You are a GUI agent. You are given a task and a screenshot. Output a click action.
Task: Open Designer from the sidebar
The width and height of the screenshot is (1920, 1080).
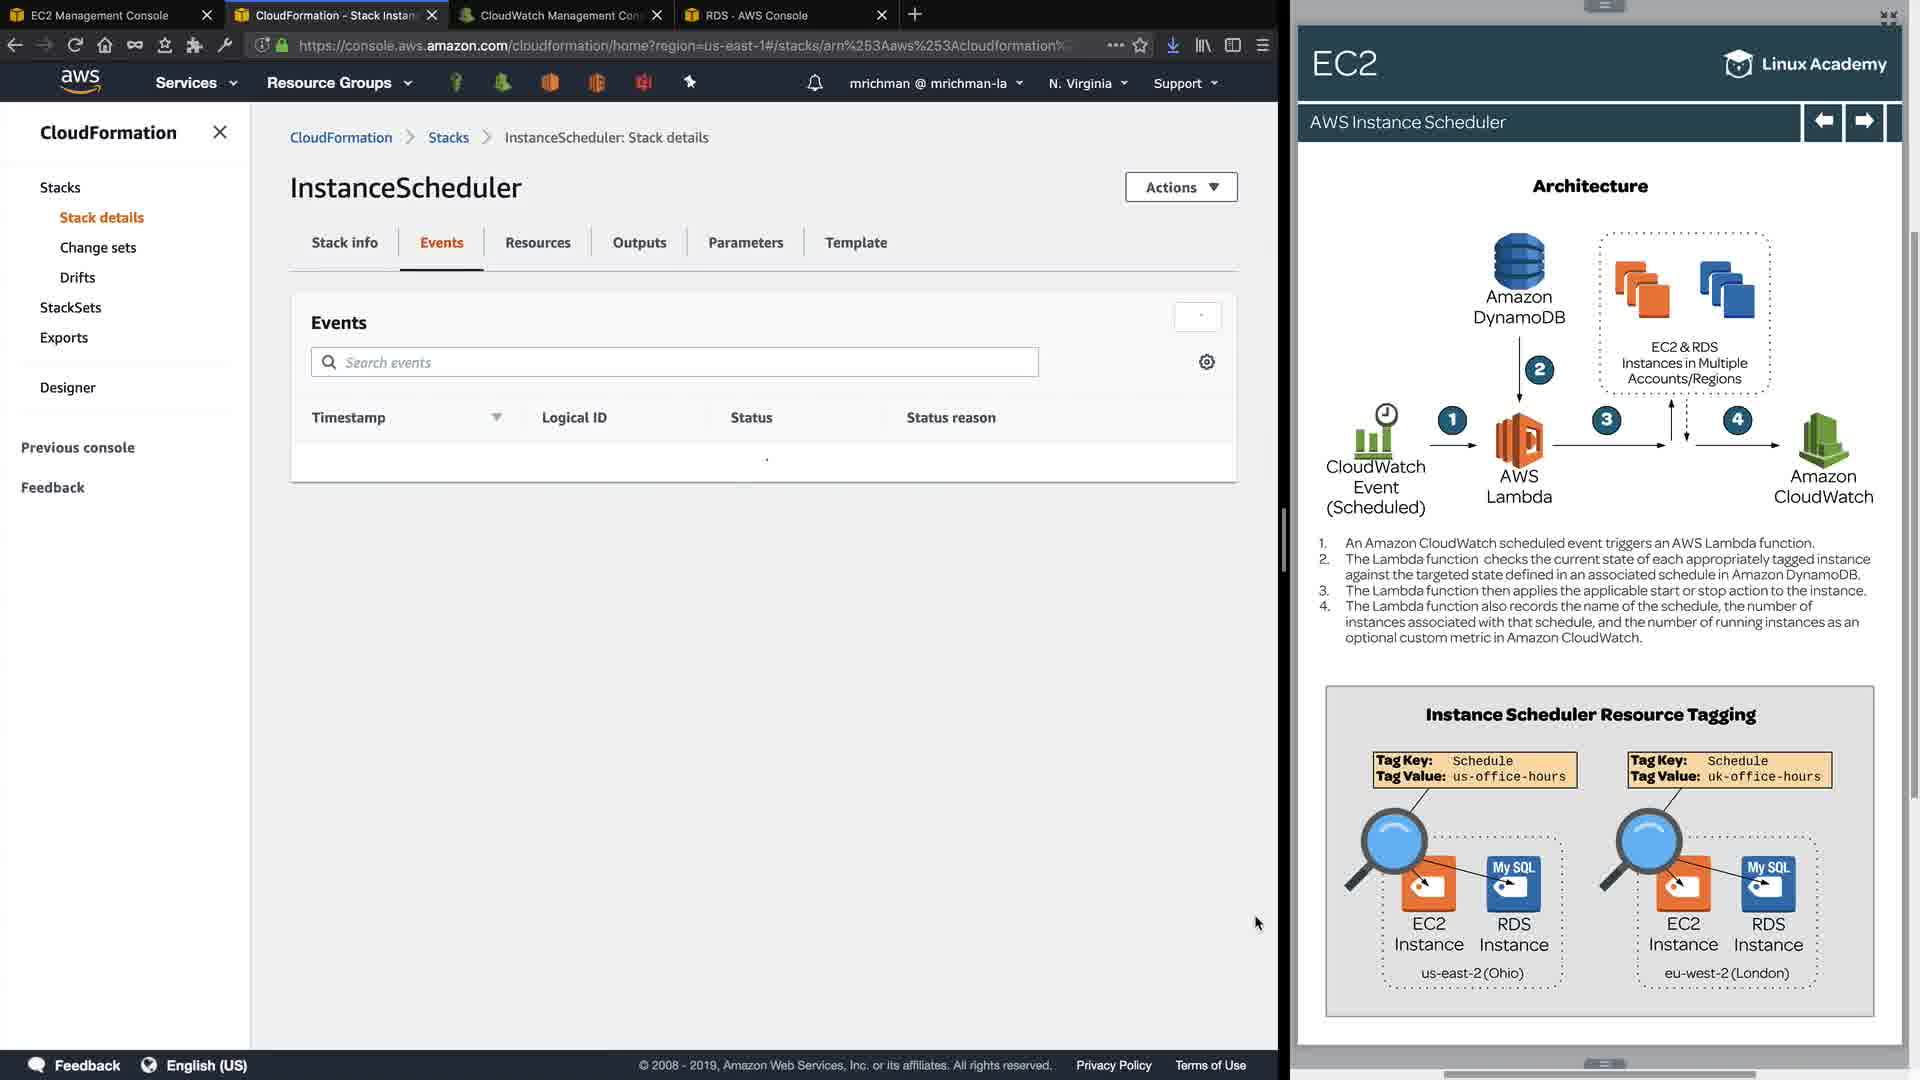point(68,387)
